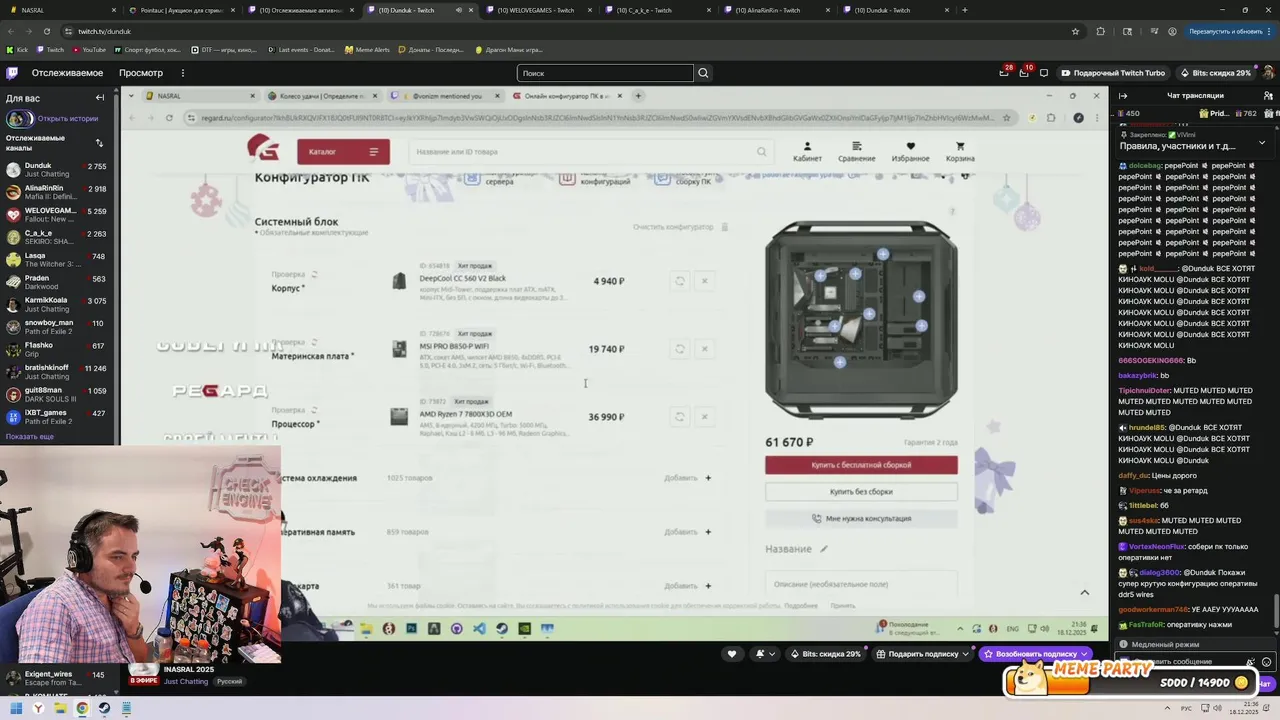Open IXBT_games channel in sidebar
Image resolution: width=1280 pixels, height=720 pixels.
point(58,417)
